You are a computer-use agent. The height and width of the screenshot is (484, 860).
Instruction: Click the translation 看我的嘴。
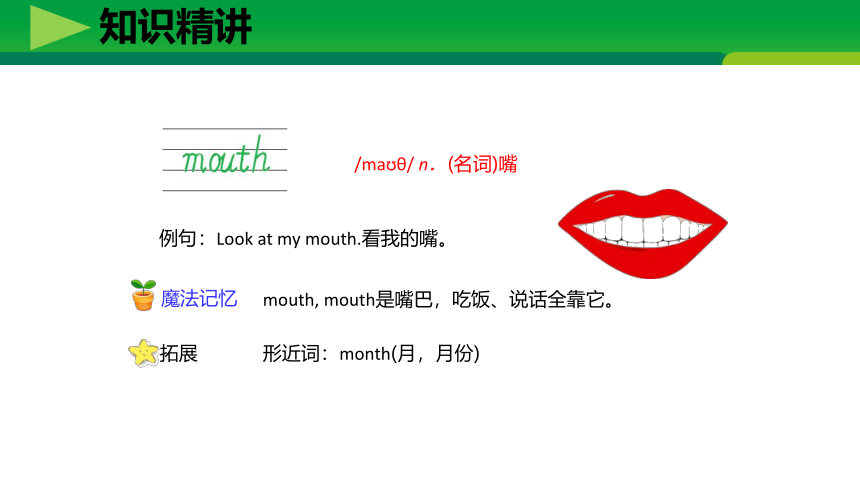click(x=405, y=239)
